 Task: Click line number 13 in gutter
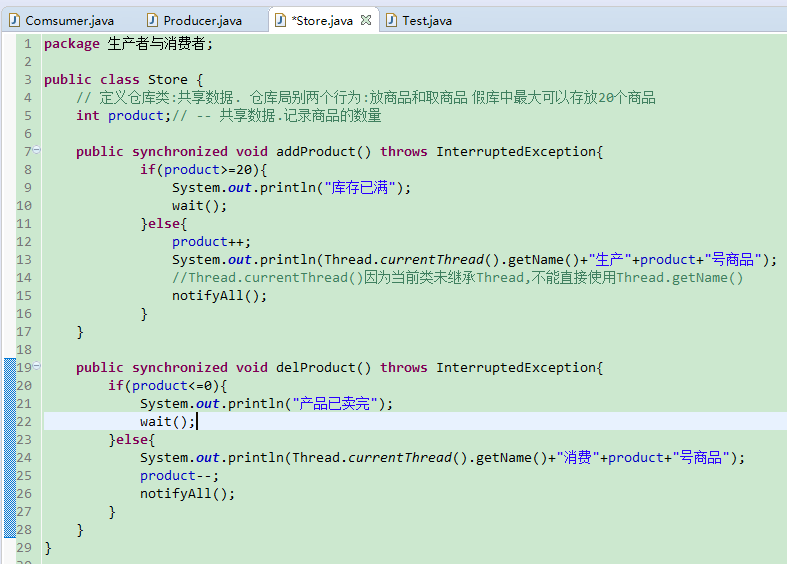(x=24, y=260)
